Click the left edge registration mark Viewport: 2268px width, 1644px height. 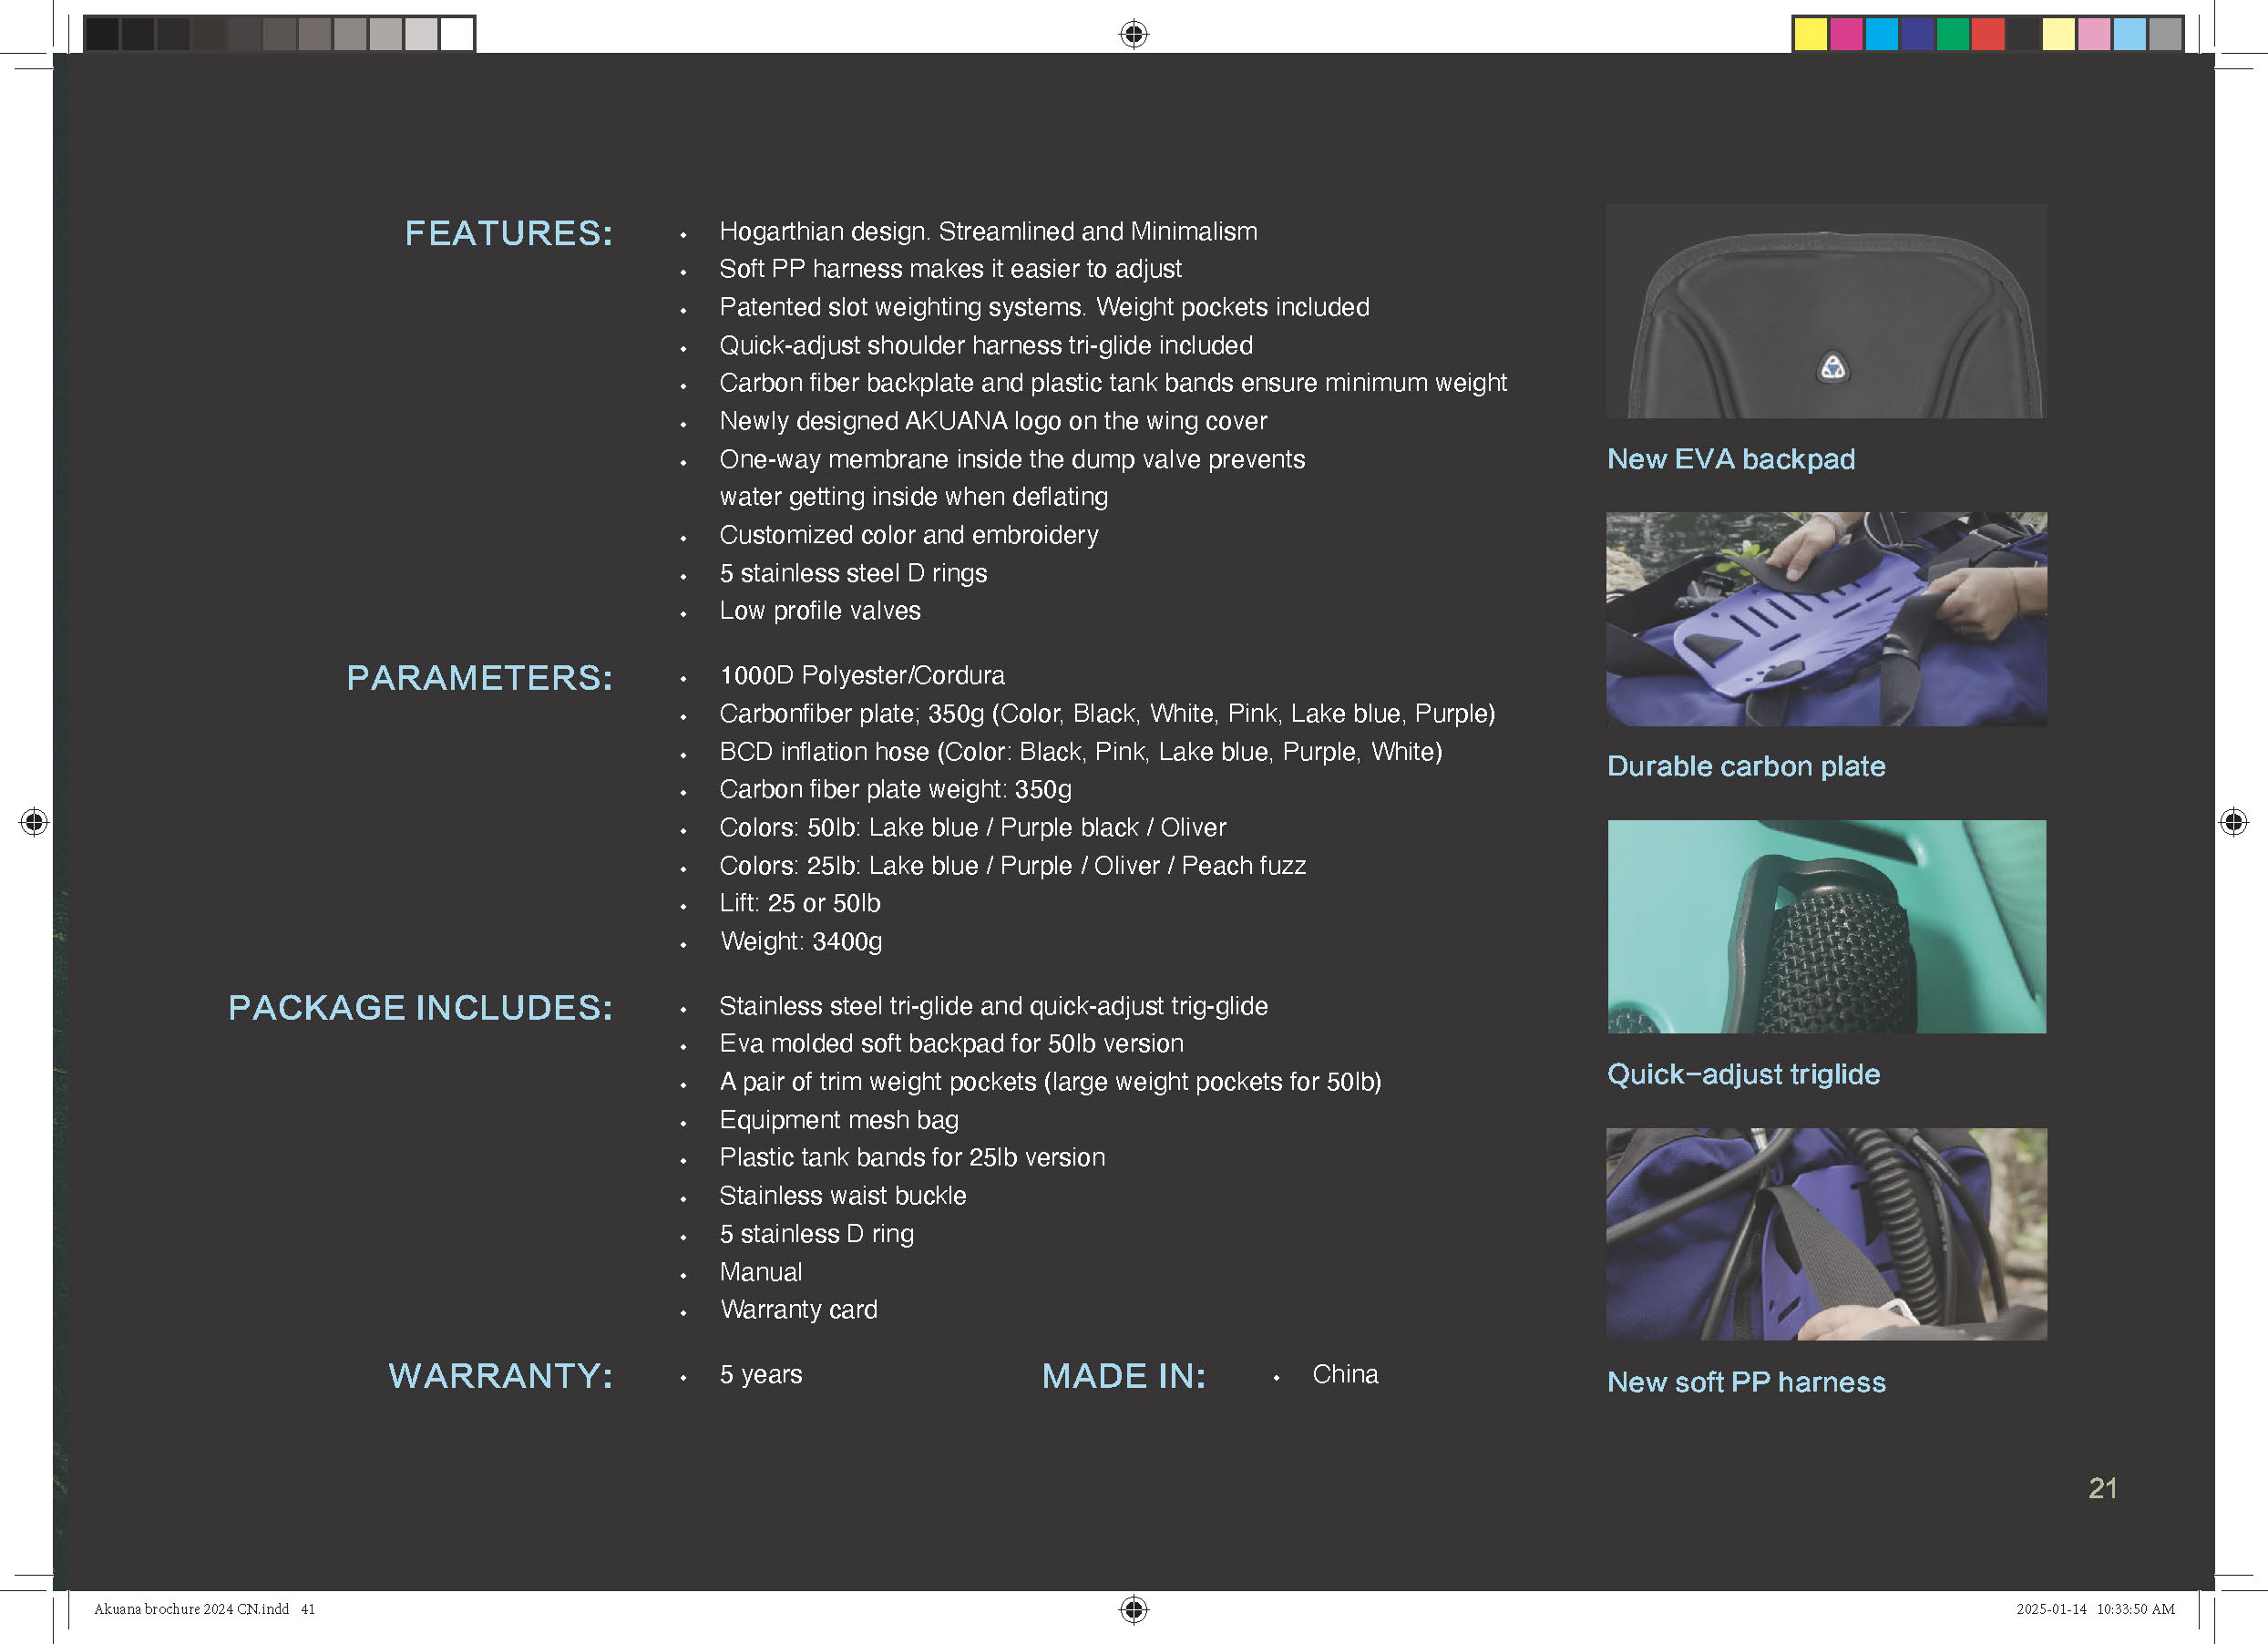pyautogui.click(x=34, y=822)
